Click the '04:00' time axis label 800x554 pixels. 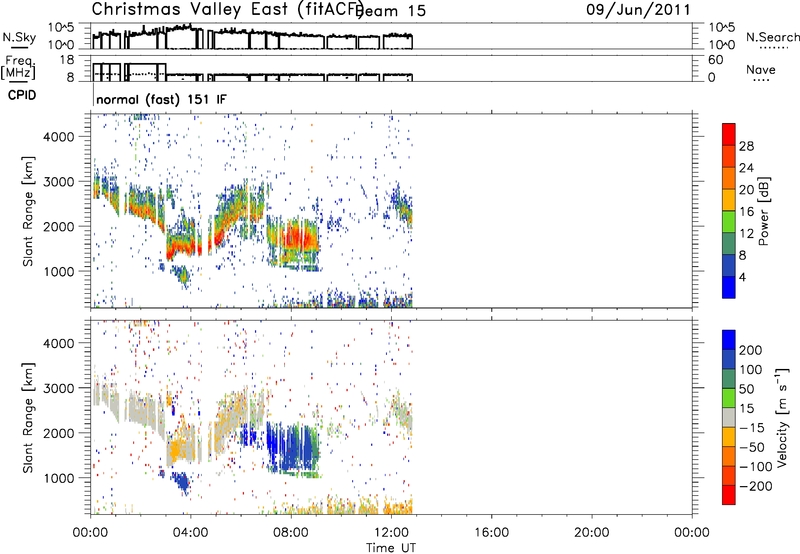click(x=190, y=533)
